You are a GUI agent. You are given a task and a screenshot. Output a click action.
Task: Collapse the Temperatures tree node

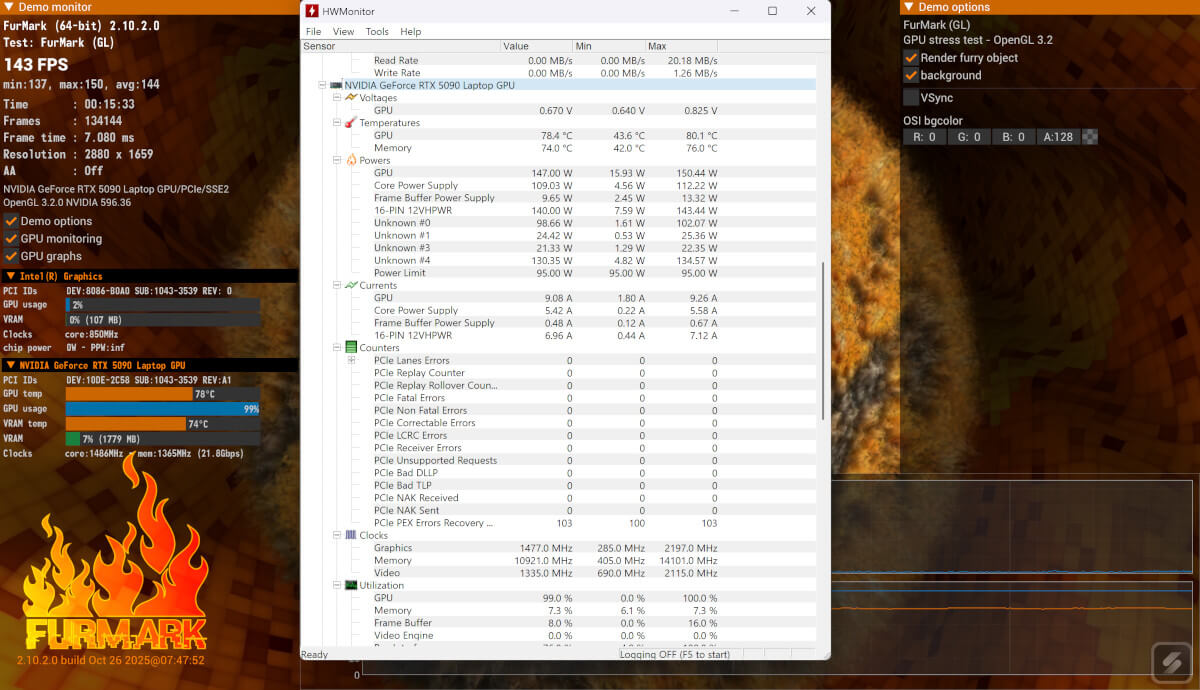pyautogui.click(x=337, y=123)
